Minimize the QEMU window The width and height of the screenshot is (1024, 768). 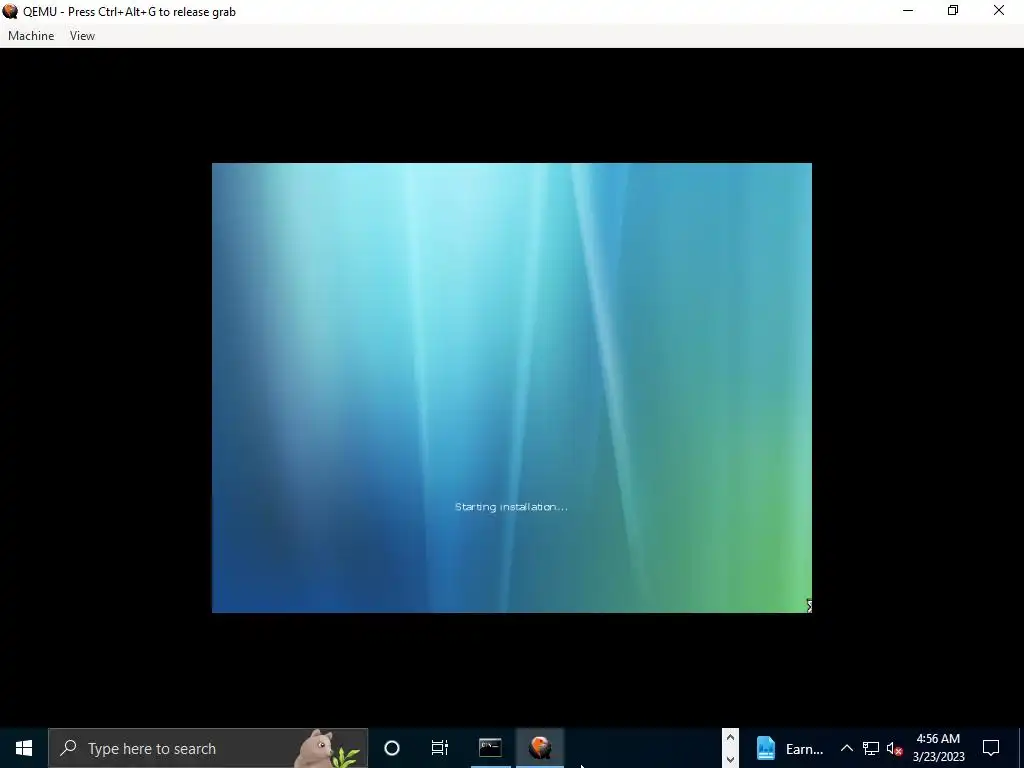908,11
